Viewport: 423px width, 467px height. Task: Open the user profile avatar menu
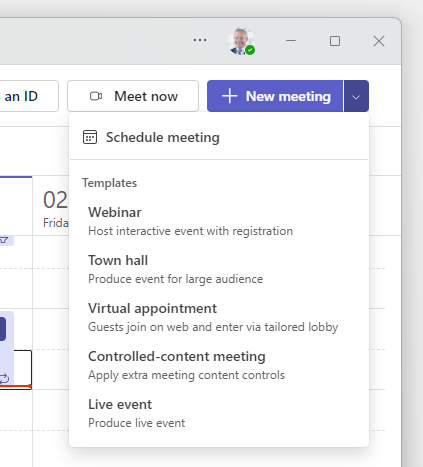click(x=241, y=41)
